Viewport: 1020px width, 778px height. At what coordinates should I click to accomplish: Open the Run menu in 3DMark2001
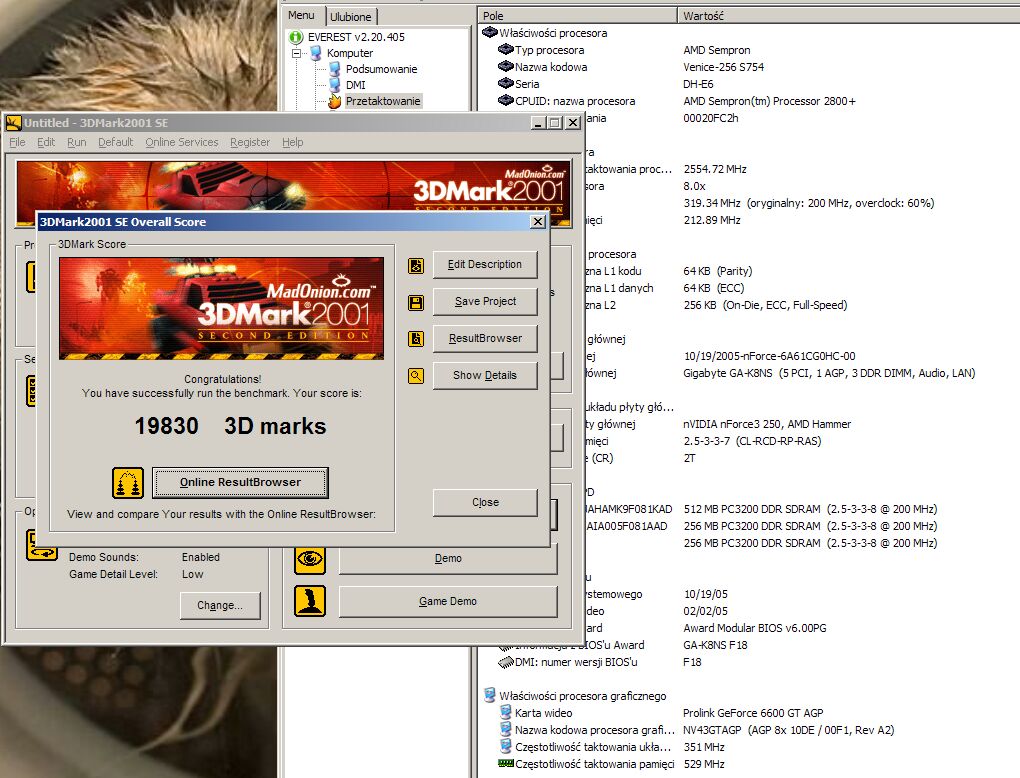coord(76,142)
